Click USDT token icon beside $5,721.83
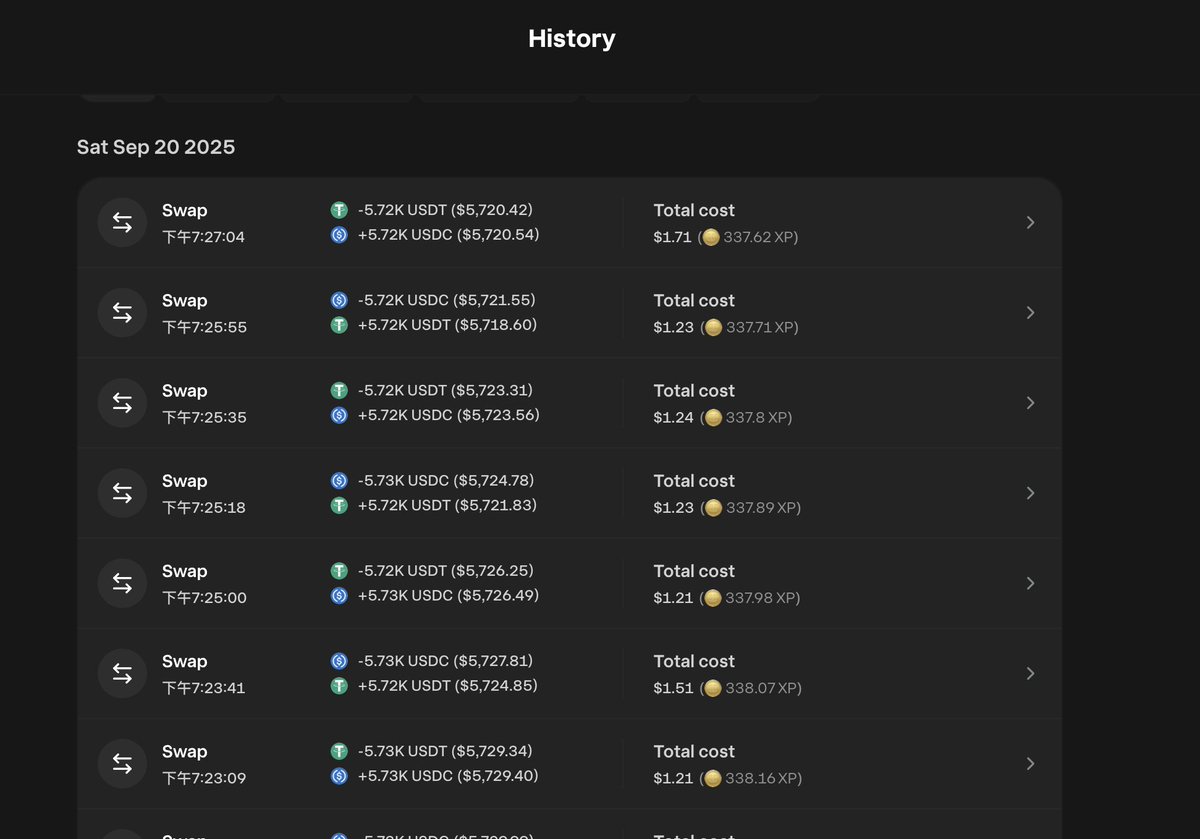Image resolution: width=1200 pixels, height=839 pixels. click(x=339, y=506)
